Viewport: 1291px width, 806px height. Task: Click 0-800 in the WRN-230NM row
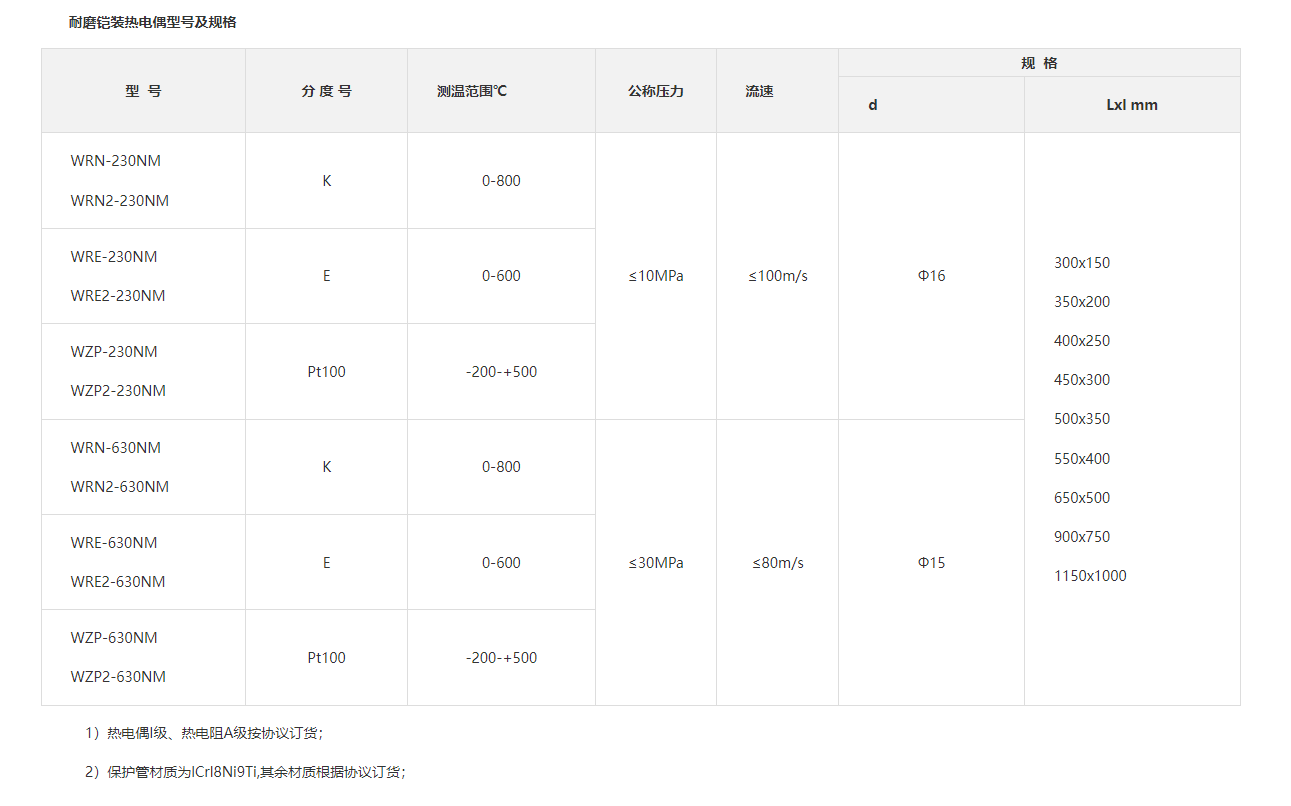[x=501, y=181]
